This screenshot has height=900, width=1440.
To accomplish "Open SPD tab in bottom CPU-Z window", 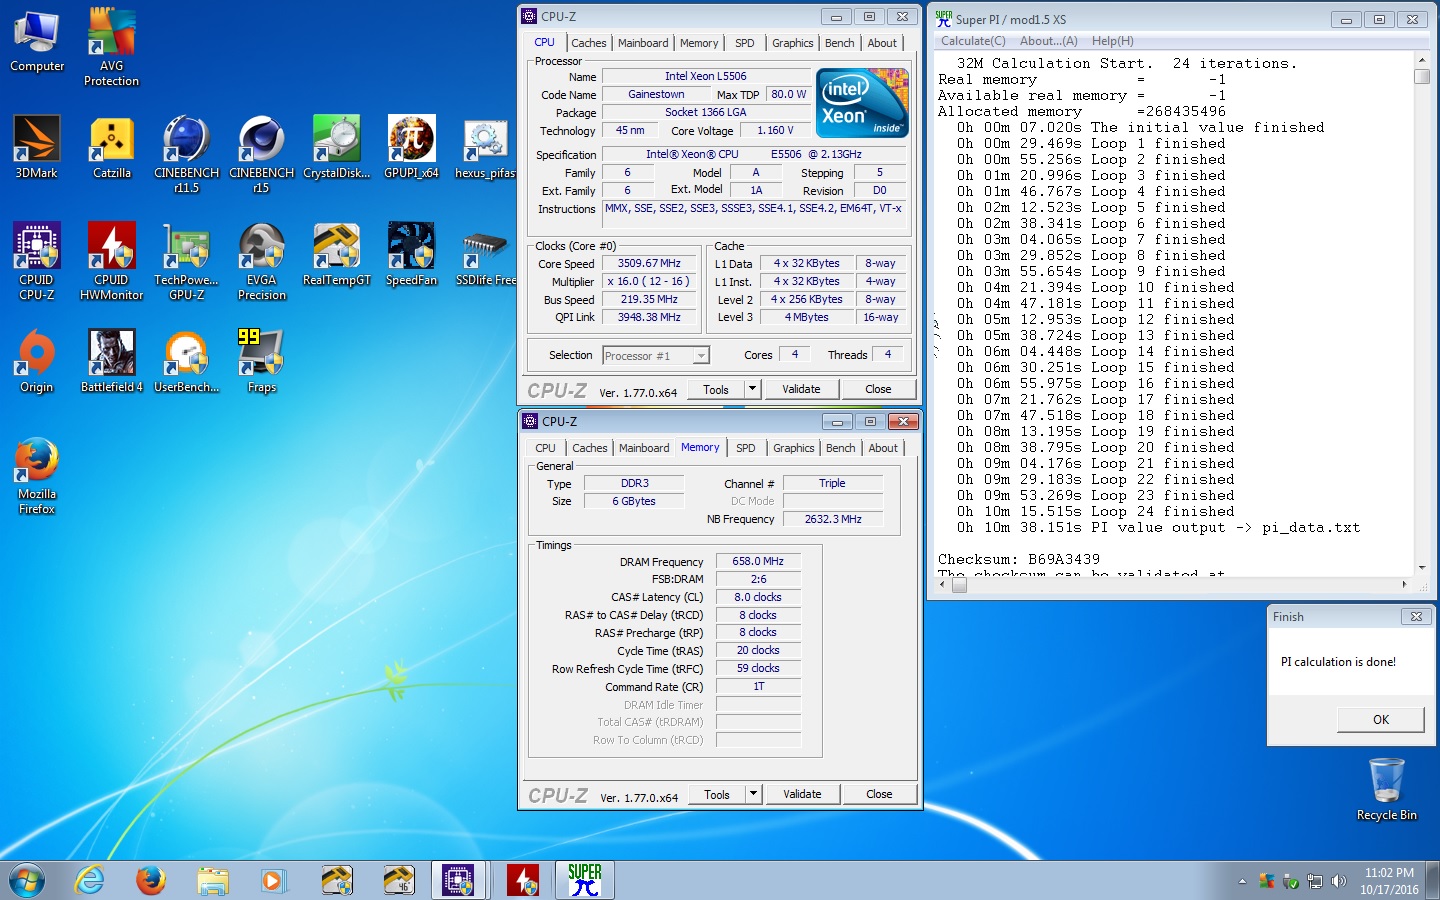I will click(746, 448).
